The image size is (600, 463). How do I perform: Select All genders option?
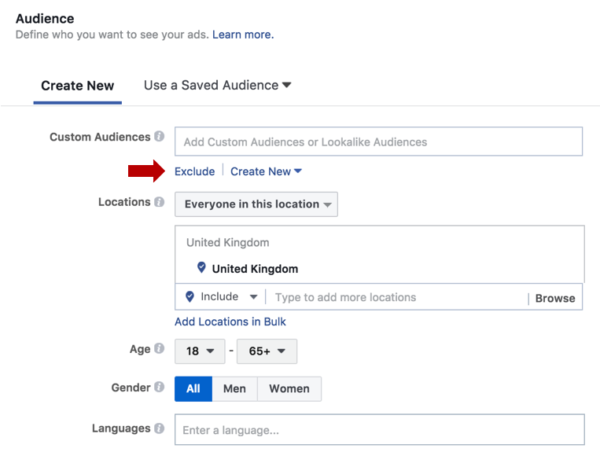click(193, 389)
